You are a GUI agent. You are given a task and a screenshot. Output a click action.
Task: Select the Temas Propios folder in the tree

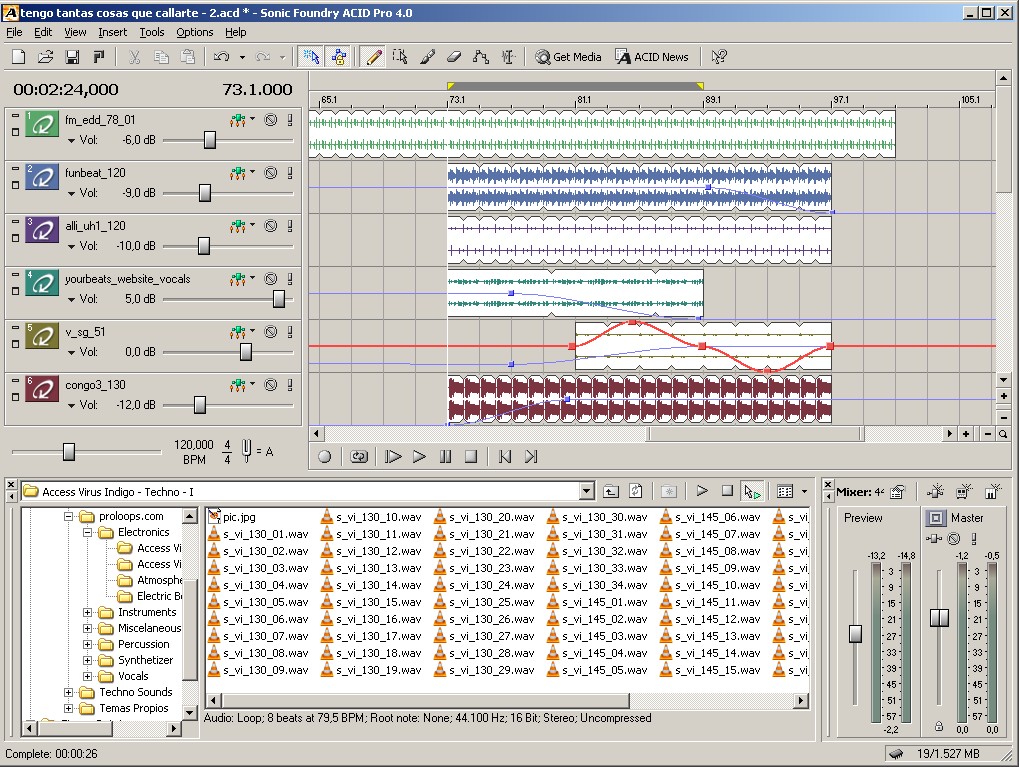pyautogui.click(x=133, y=708)
